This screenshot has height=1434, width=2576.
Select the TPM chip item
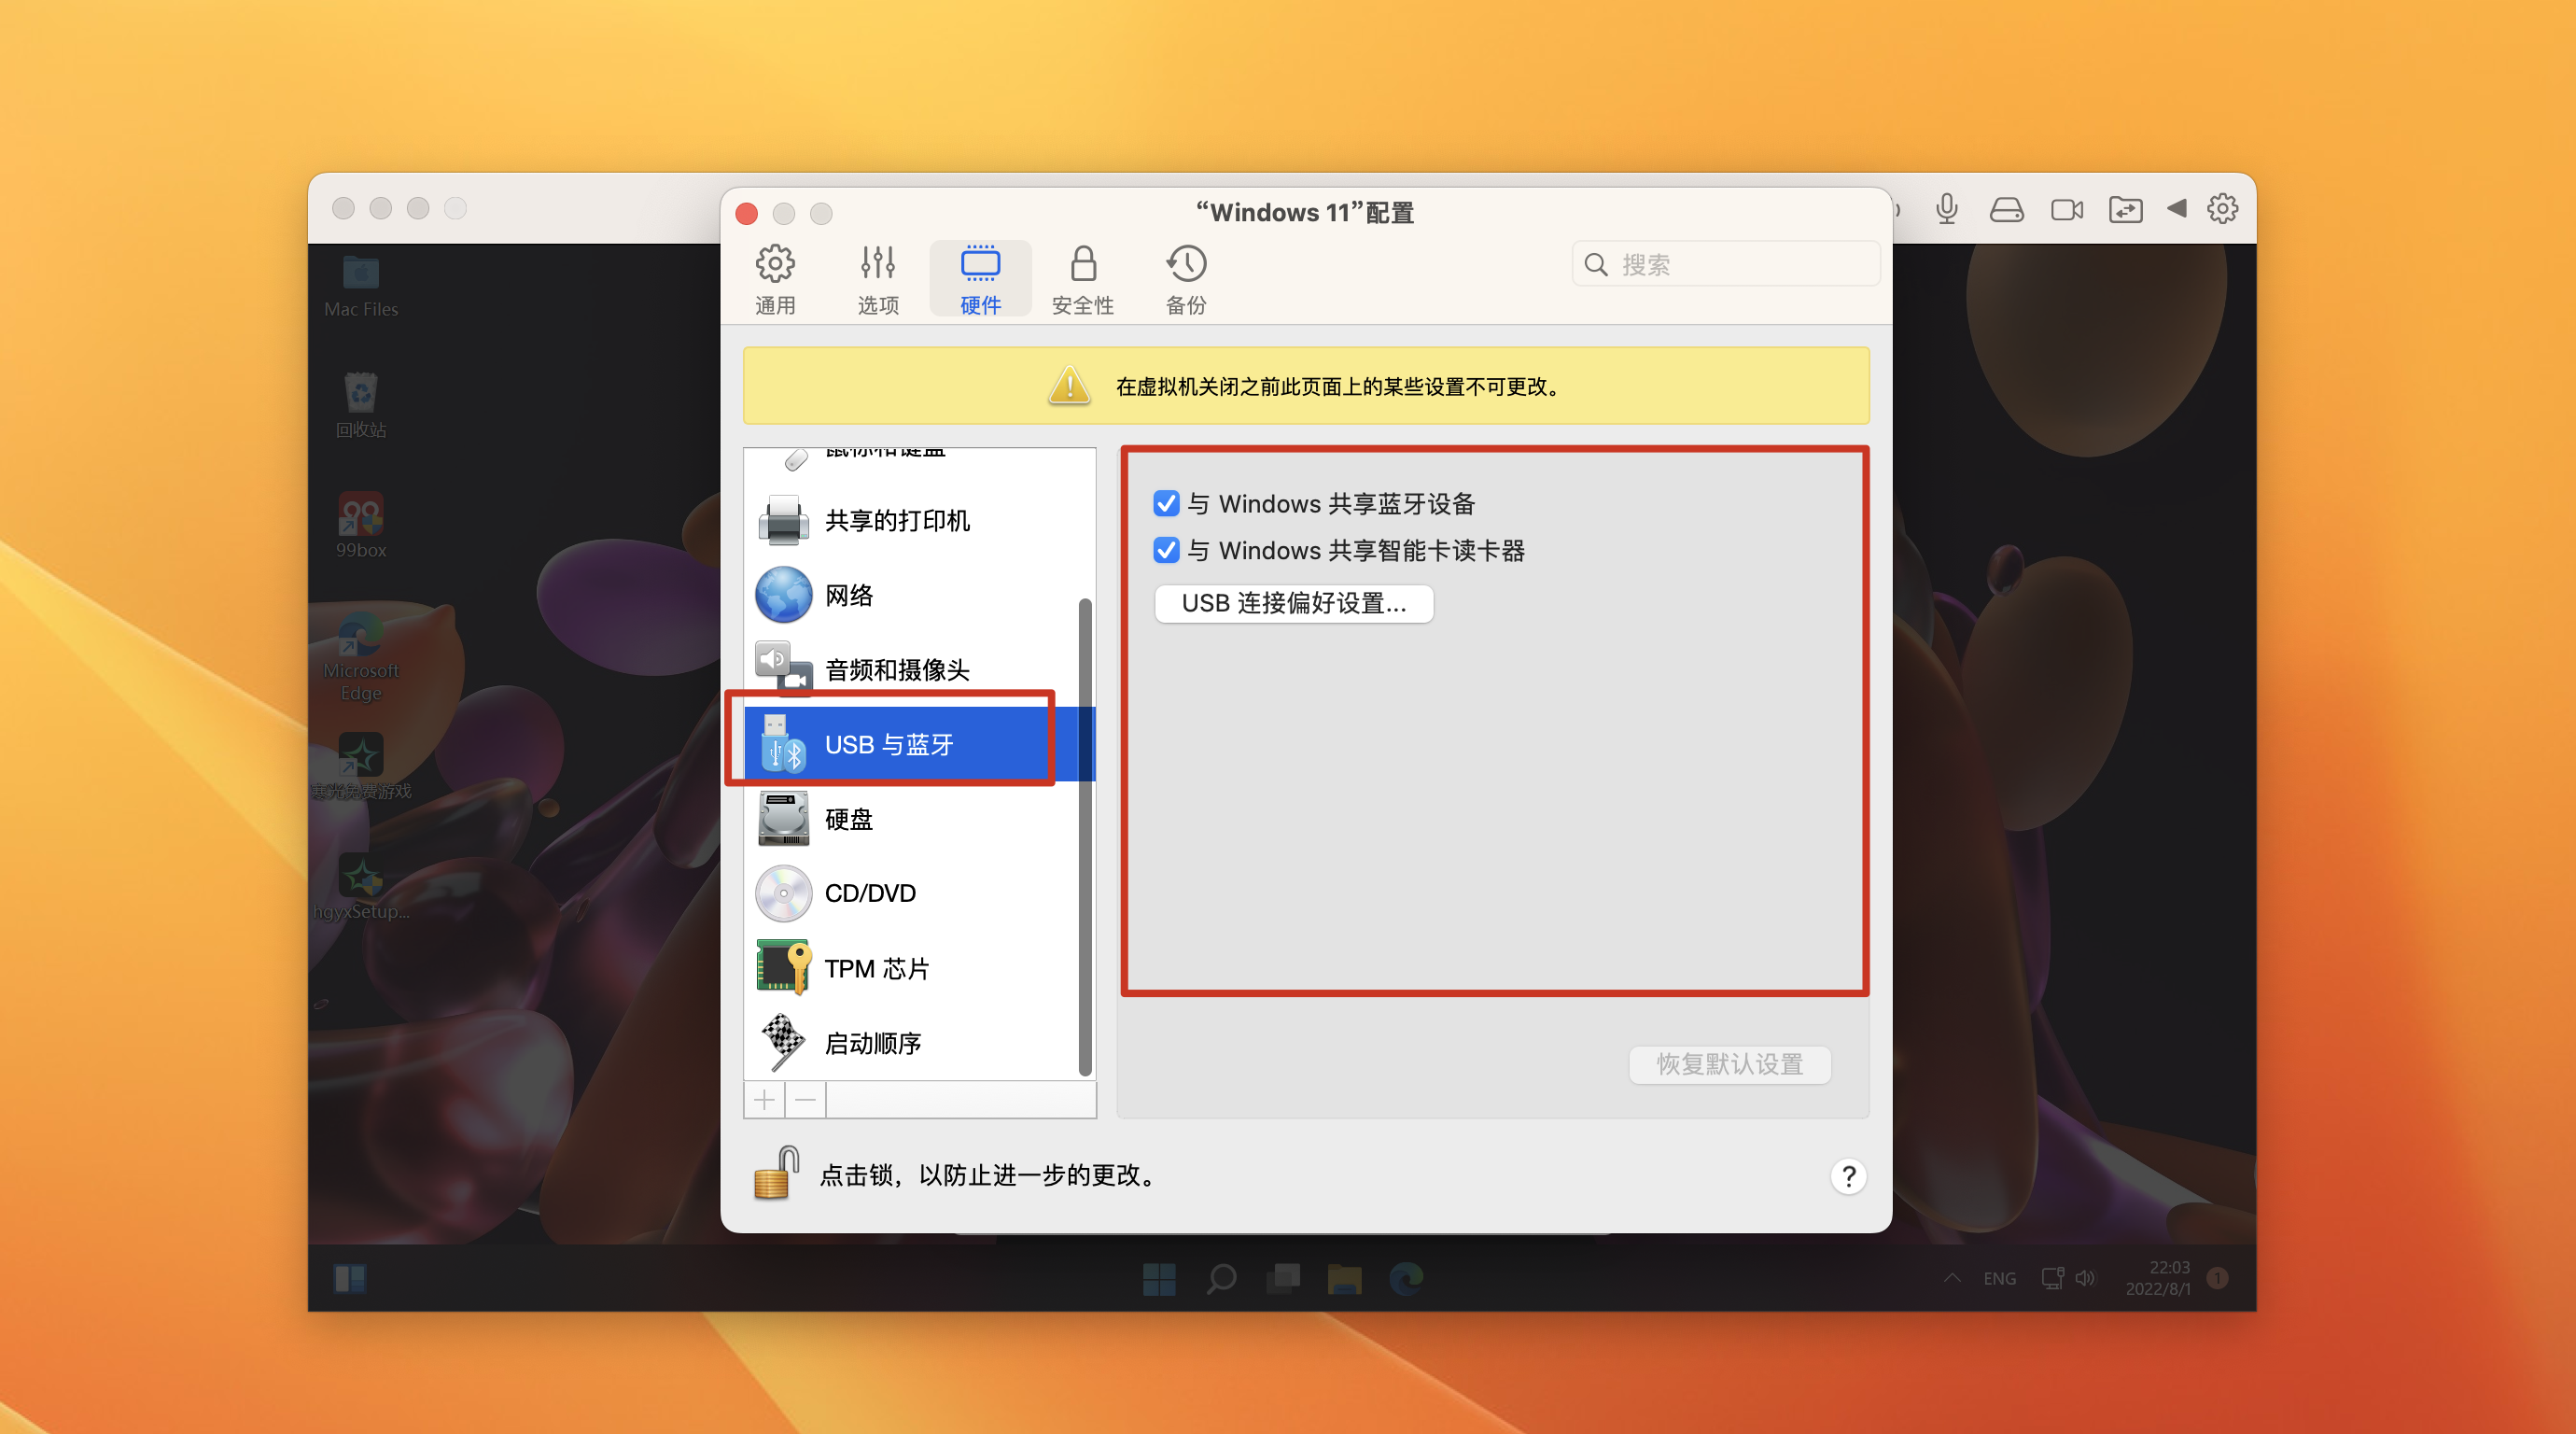point(876,968)
